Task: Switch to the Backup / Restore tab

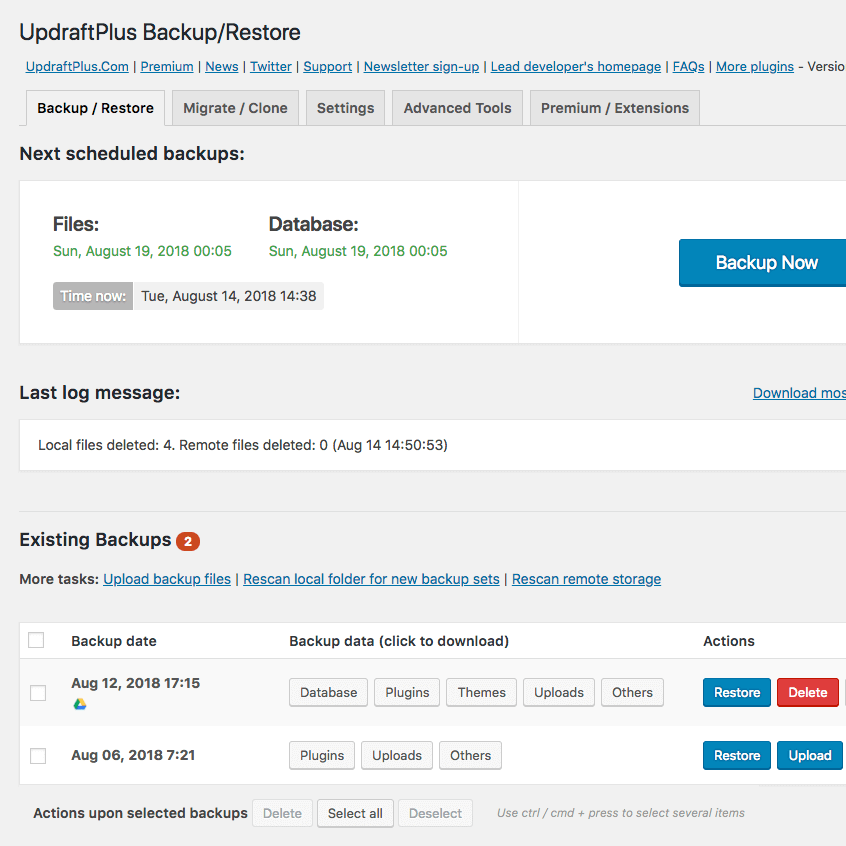Action: (95, 108)
